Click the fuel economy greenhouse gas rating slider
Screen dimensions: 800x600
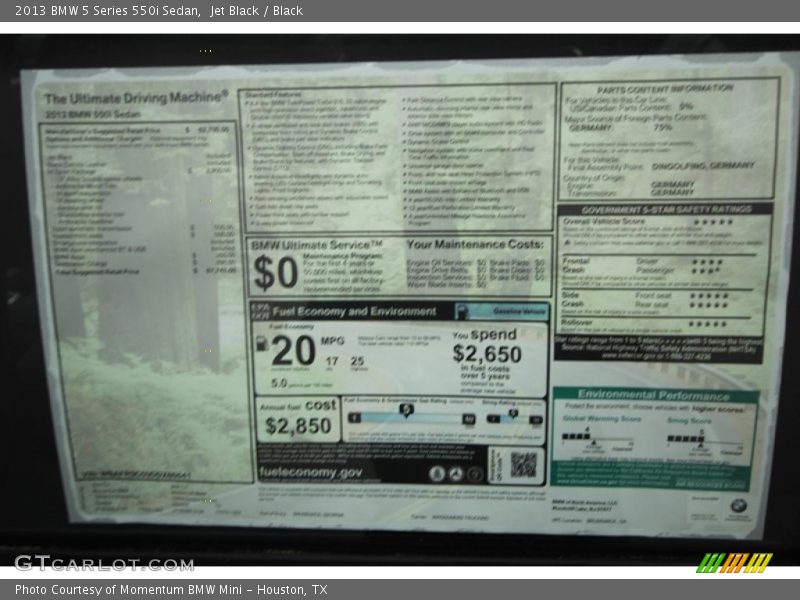pyautogui.click(x=411, y=418)
